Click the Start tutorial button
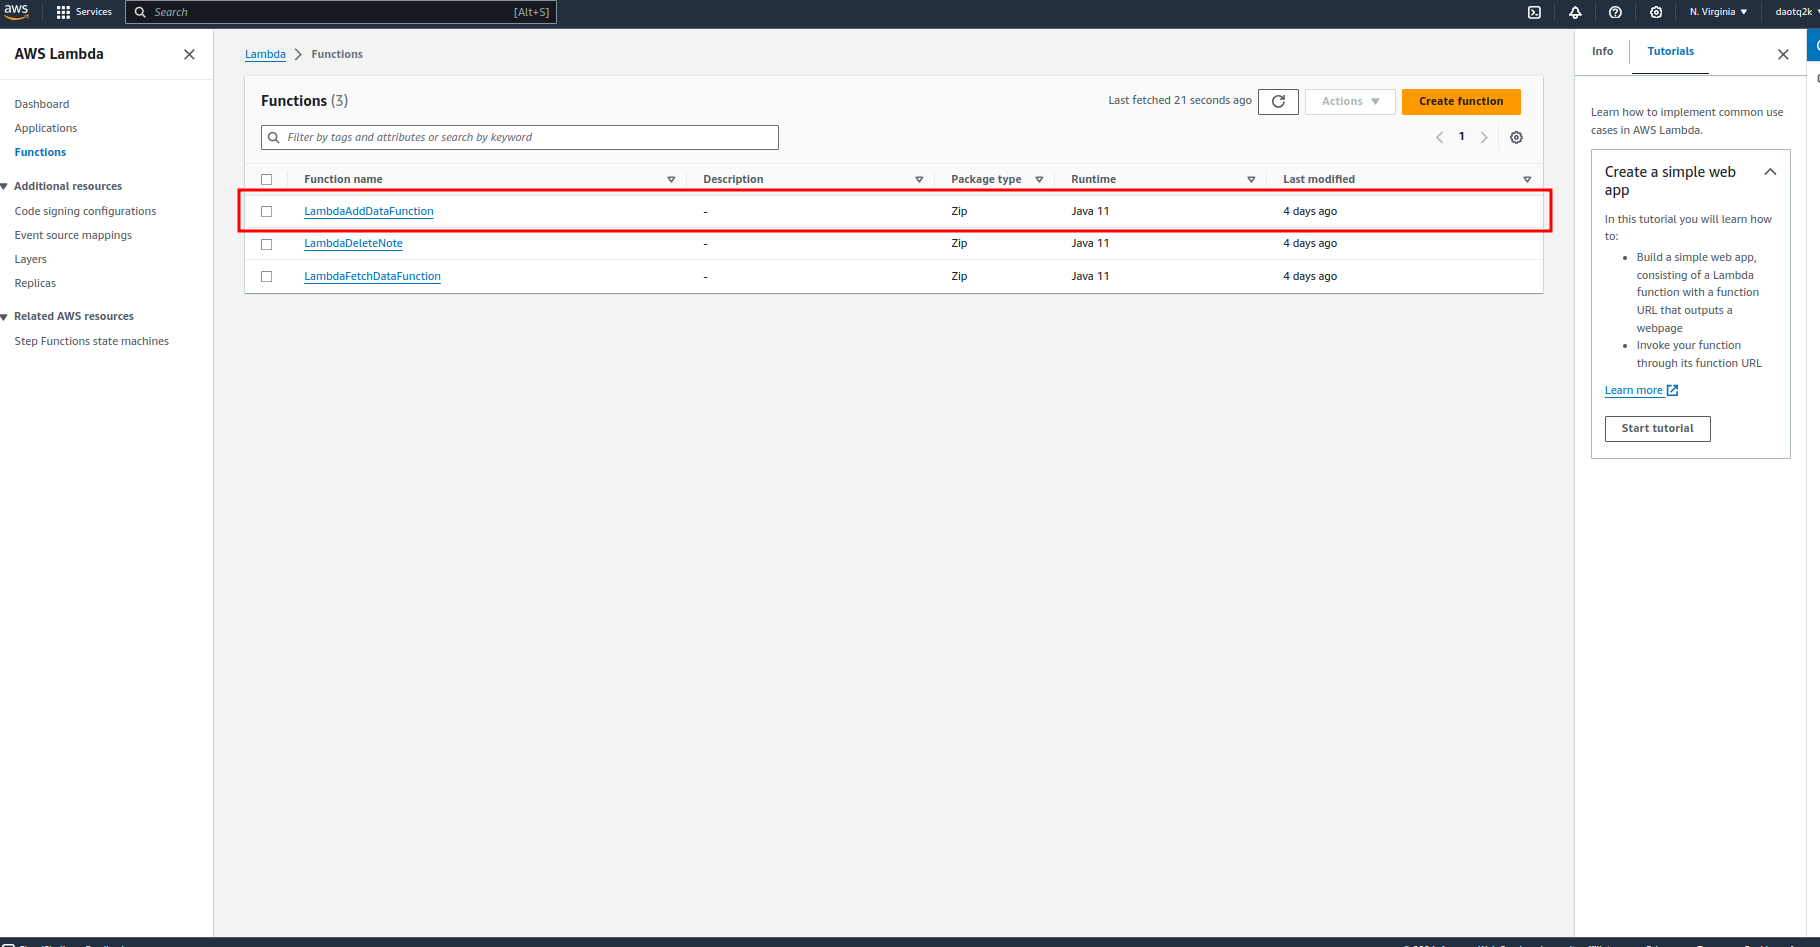The image size is (1820, 947). tap(1657, 428)
